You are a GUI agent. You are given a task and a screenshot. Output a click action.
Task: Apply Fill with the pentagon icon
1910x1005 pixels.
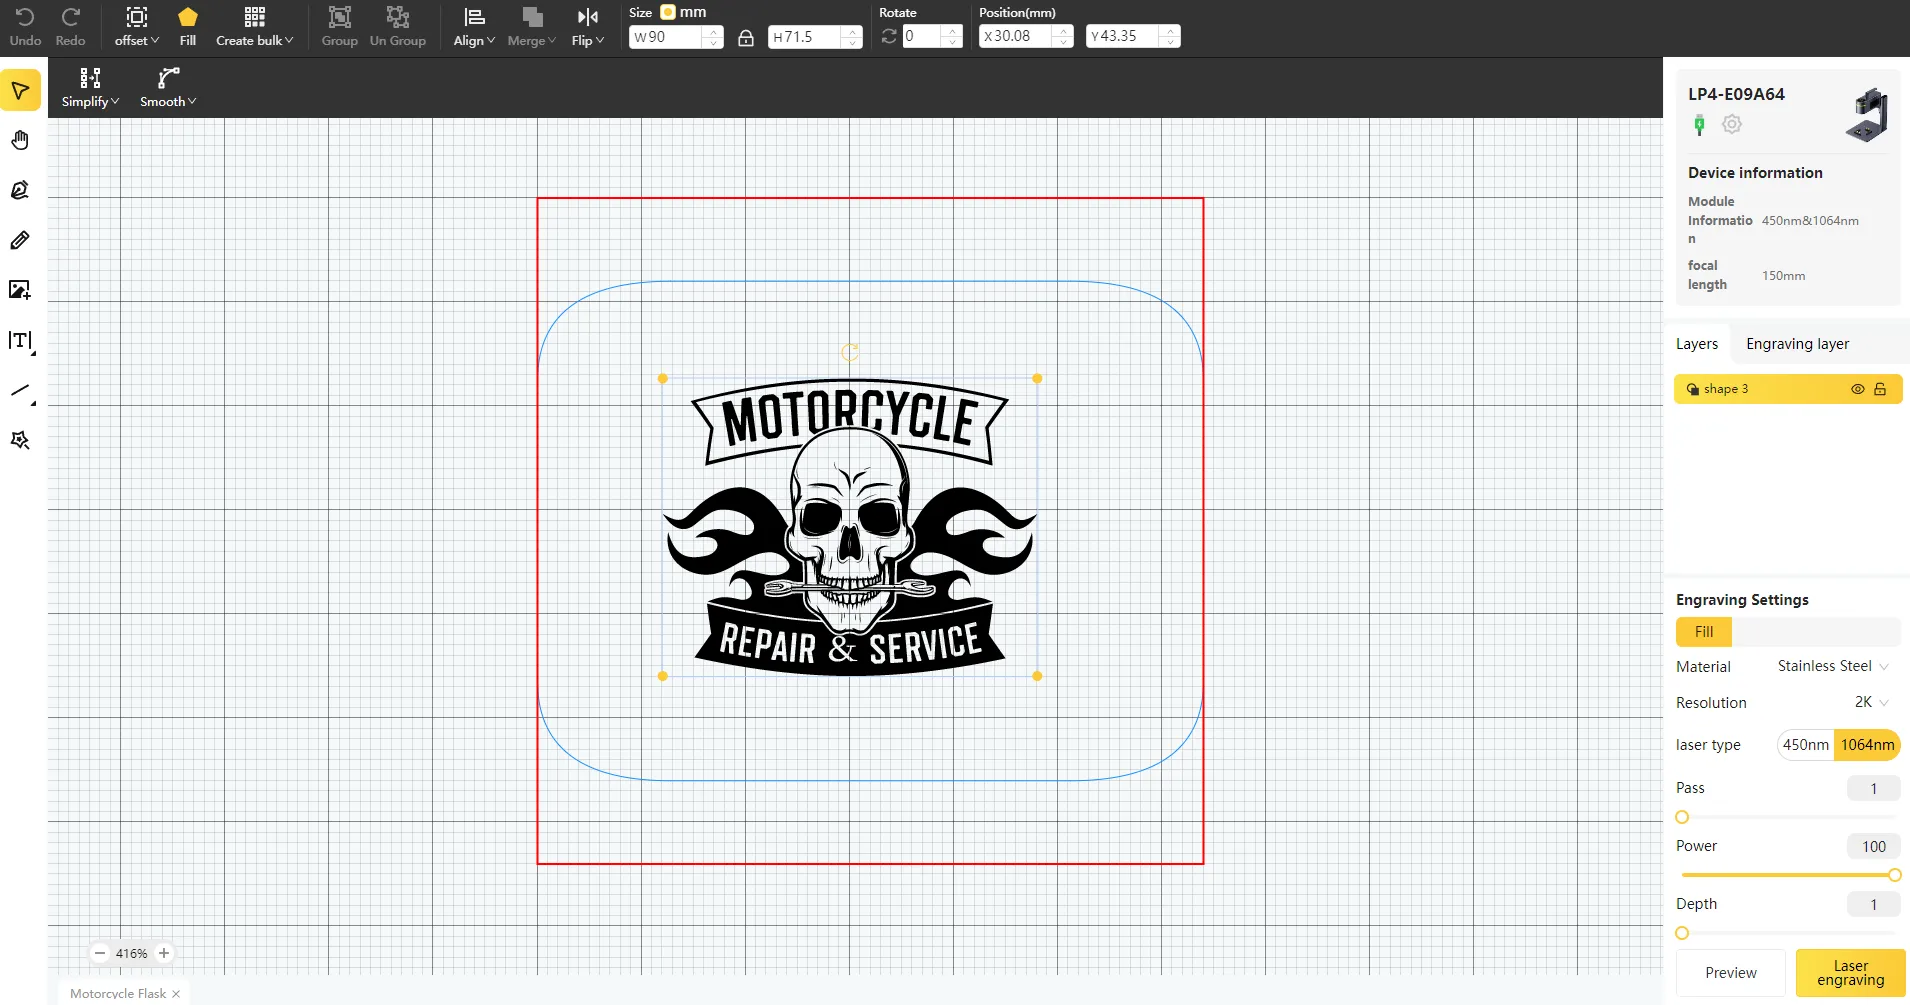point(188,18)
